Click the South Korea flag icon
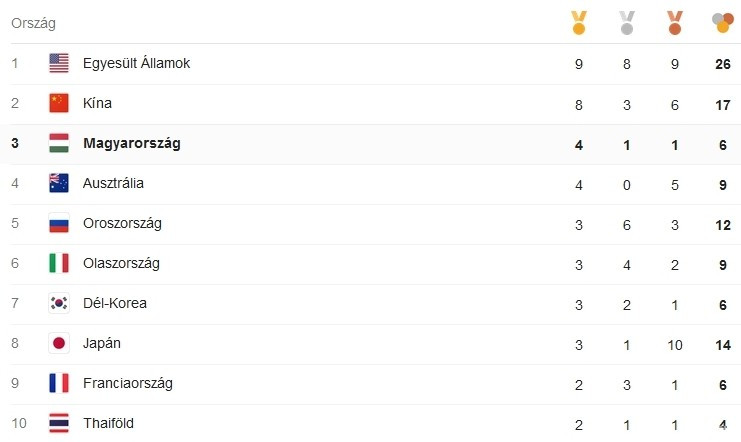Screen dimensions: 741x442 (59, 303)
